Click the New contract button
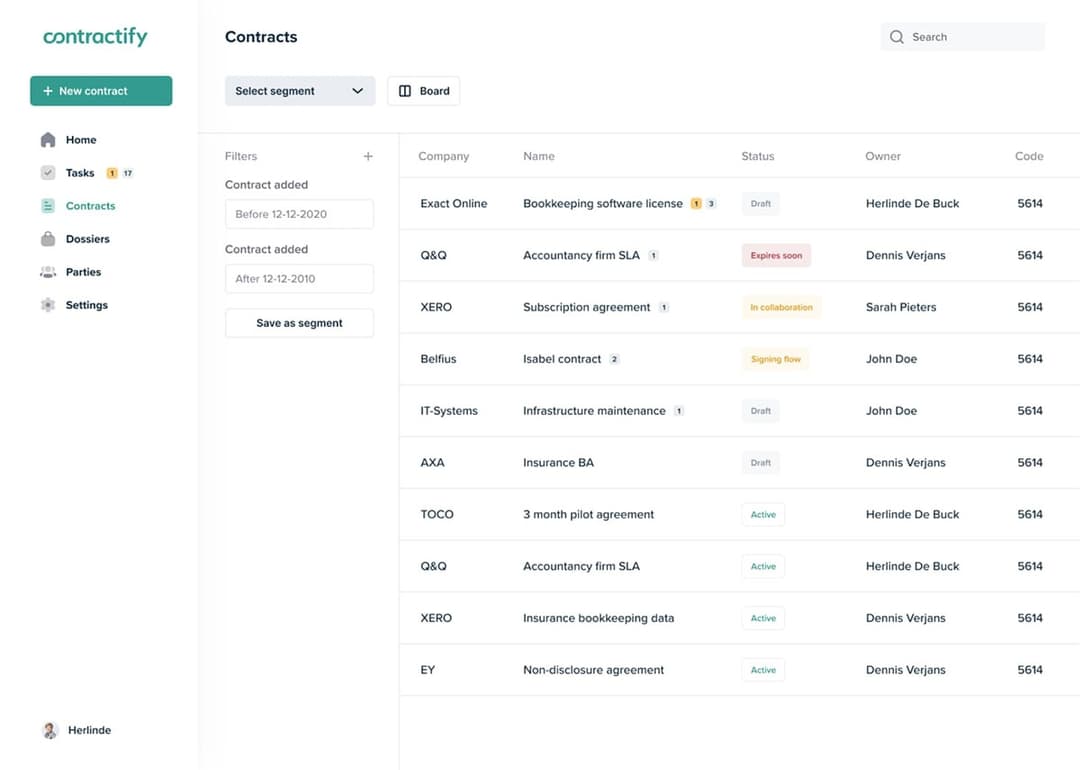 [100, 90]
